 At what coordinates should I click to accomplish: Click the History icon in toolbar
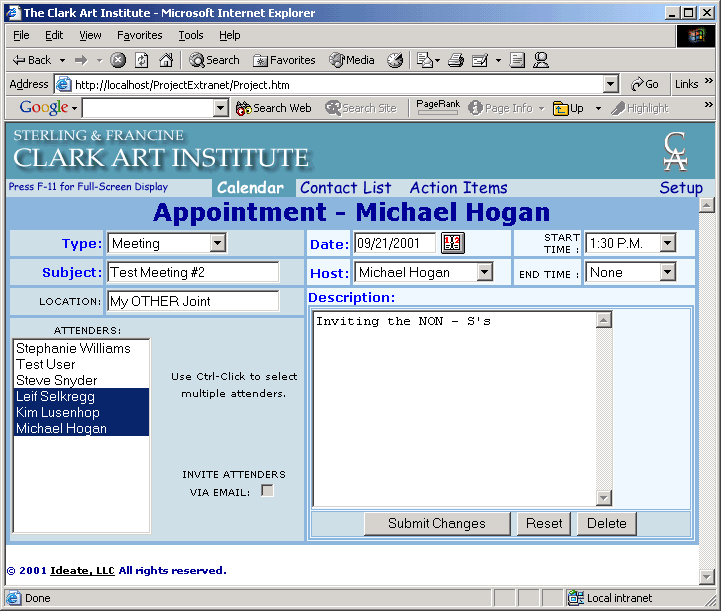tap(395, 60)
